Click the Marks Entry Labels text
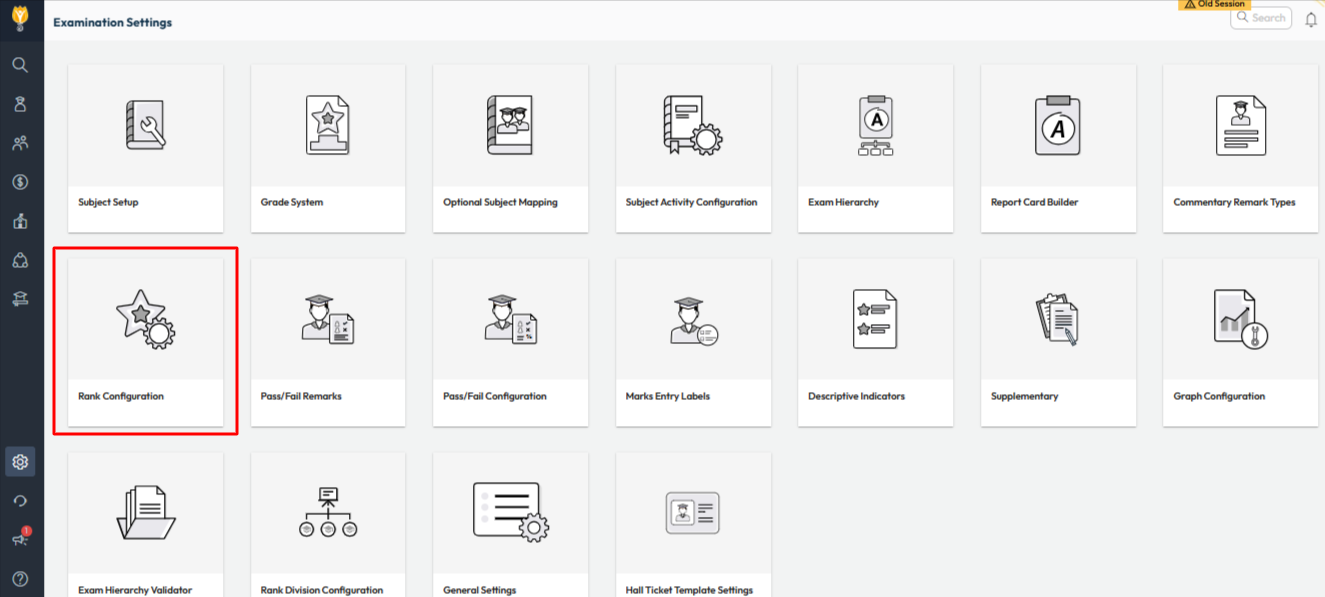 [x=667, y=396]
